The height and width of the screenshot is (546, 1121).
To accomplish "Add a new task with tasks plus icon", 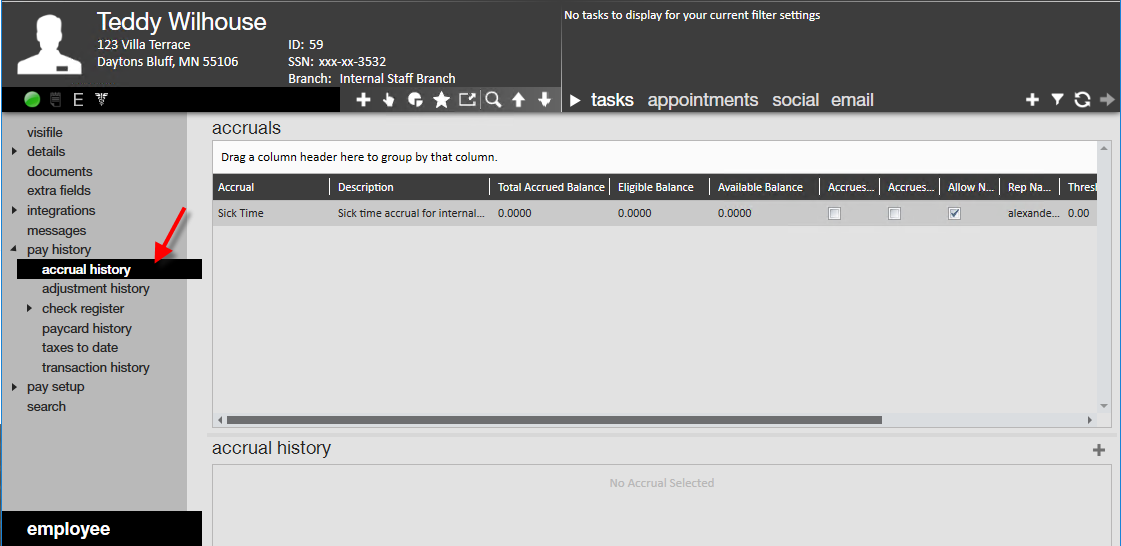I will coord(1032,100).
